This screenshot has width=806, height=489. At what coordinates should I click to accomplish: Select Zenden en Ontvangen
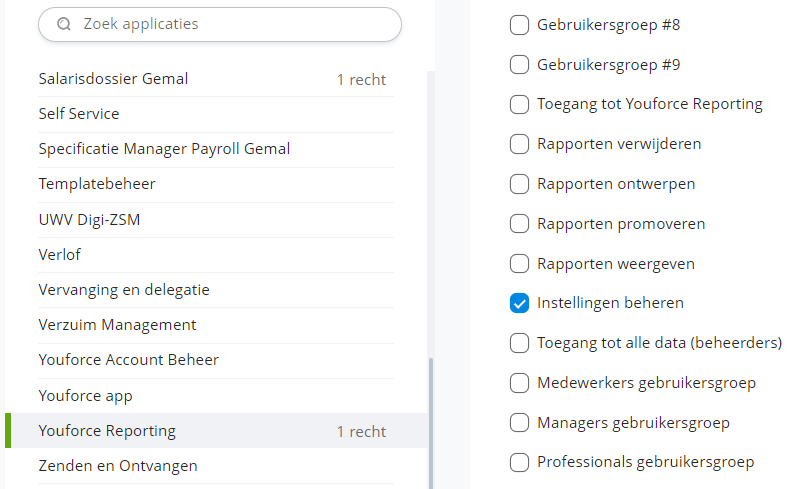[118, 466]
